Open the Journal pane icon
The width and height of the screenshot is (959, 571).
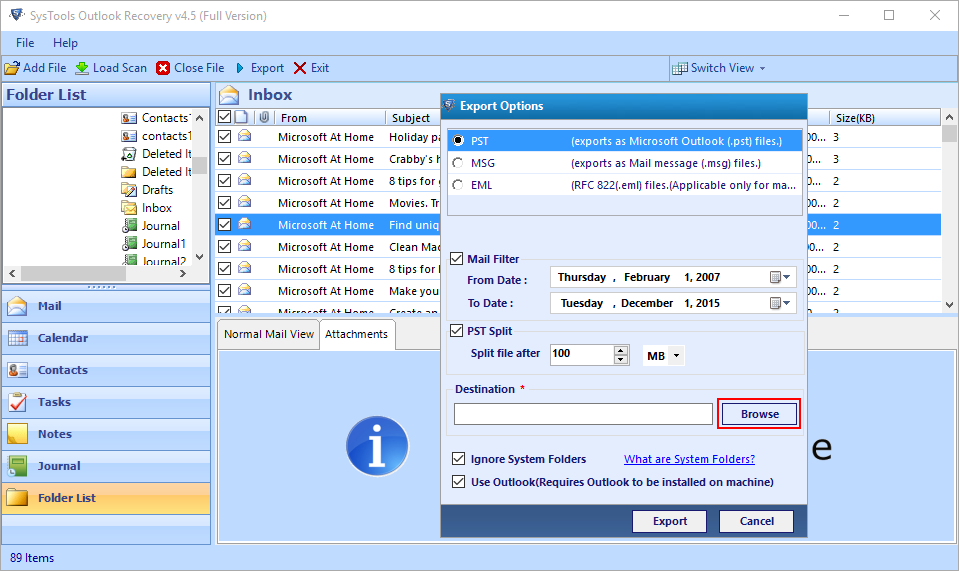coord(17,466)
